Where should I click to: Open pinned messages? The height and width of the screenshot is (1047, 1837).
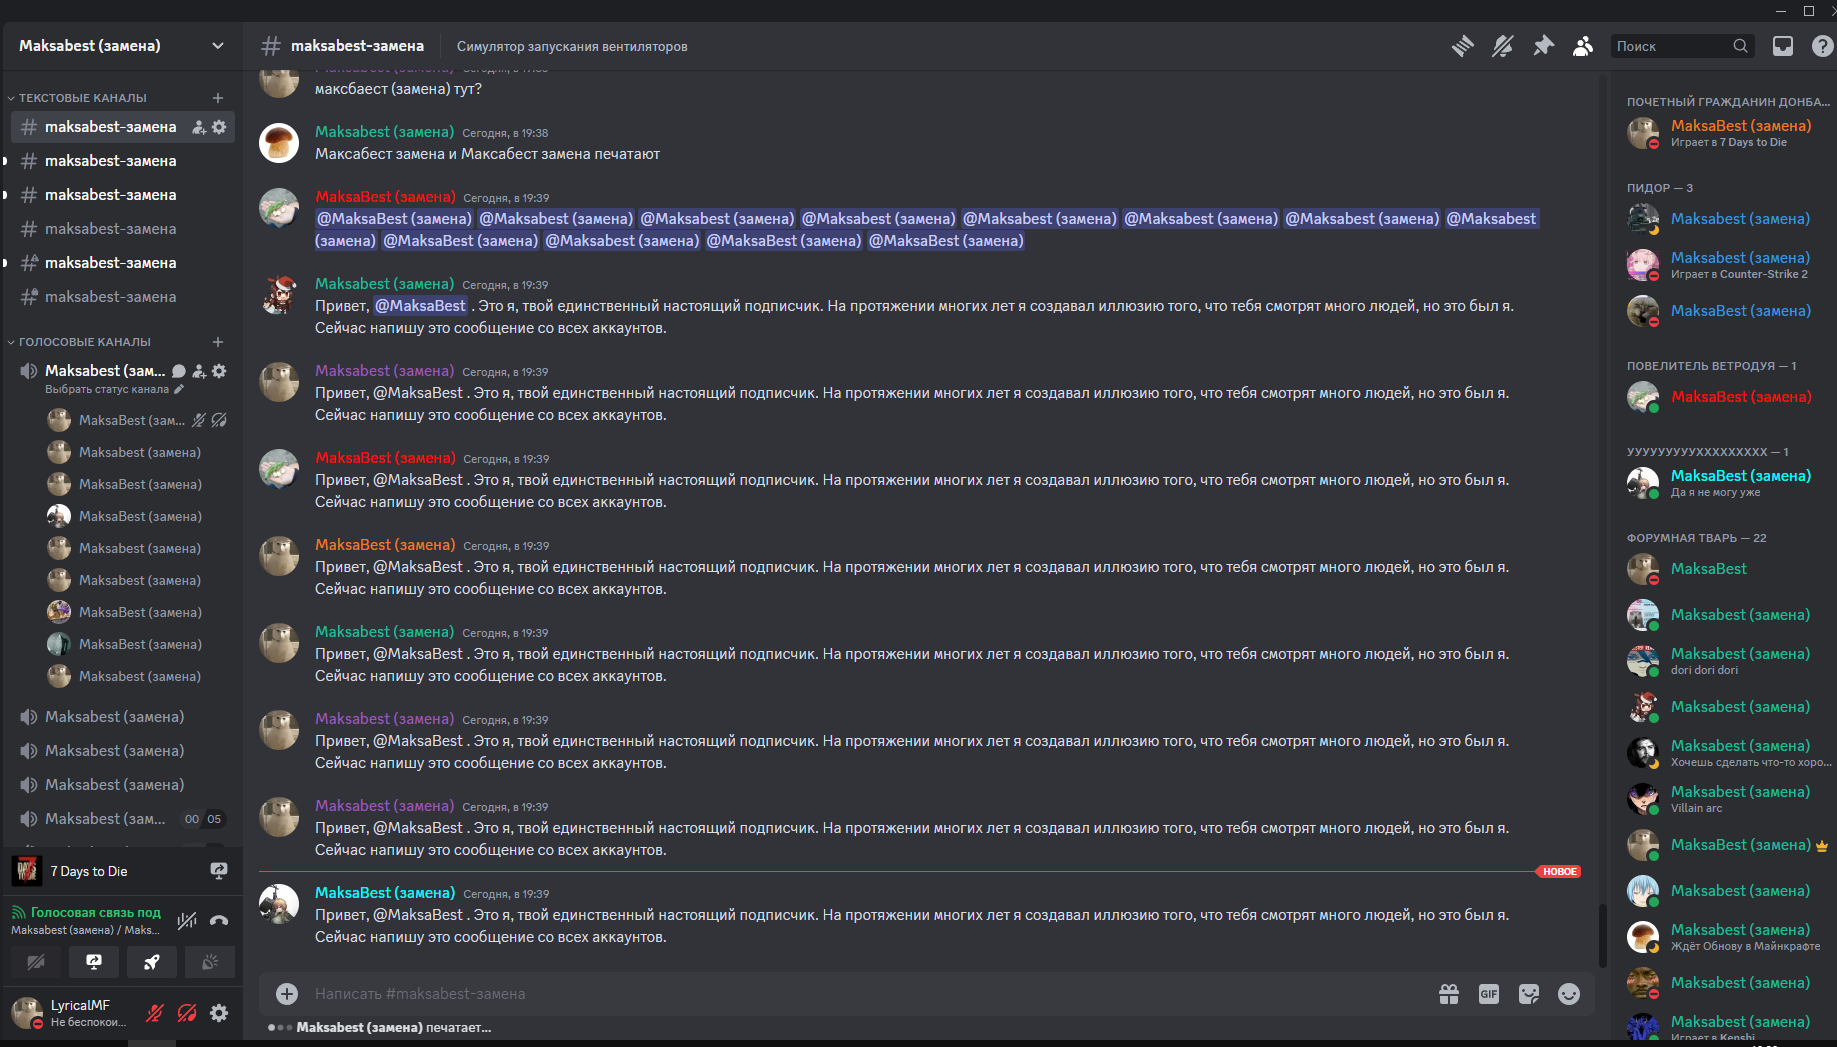(1543, 46)
